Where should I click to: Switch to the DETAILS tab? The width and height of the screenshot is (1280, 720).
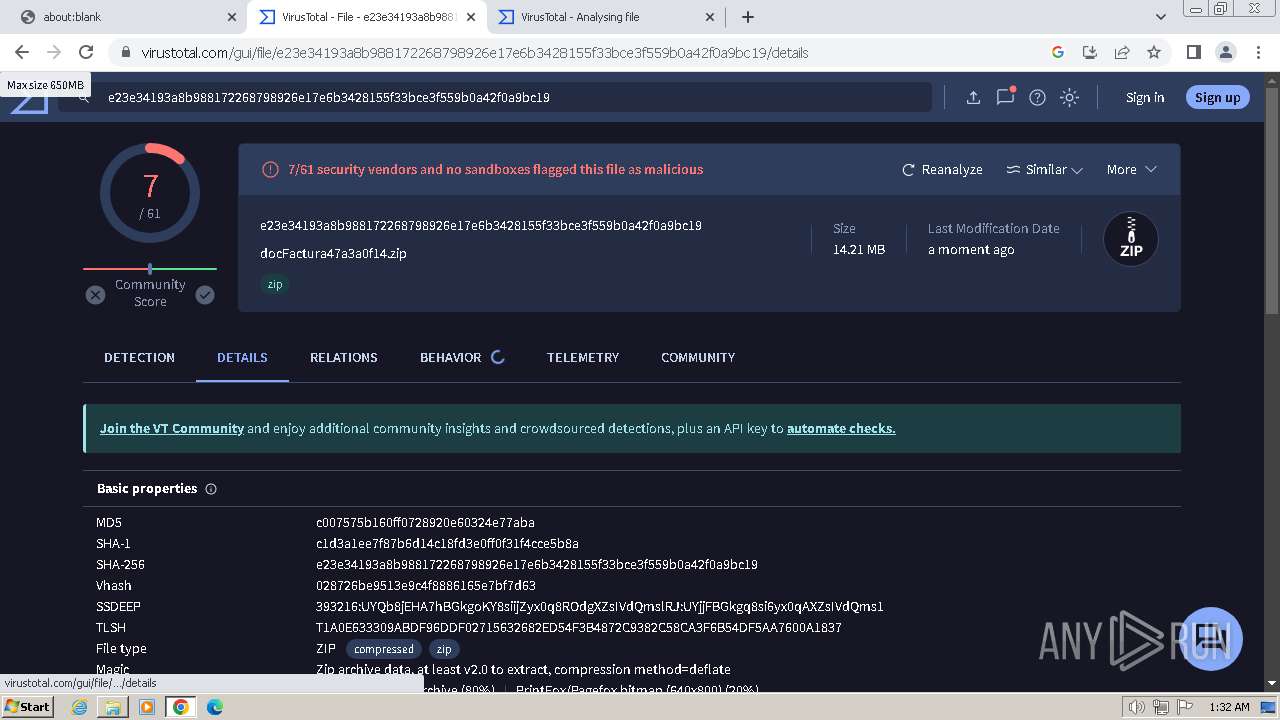coord(242,357)
